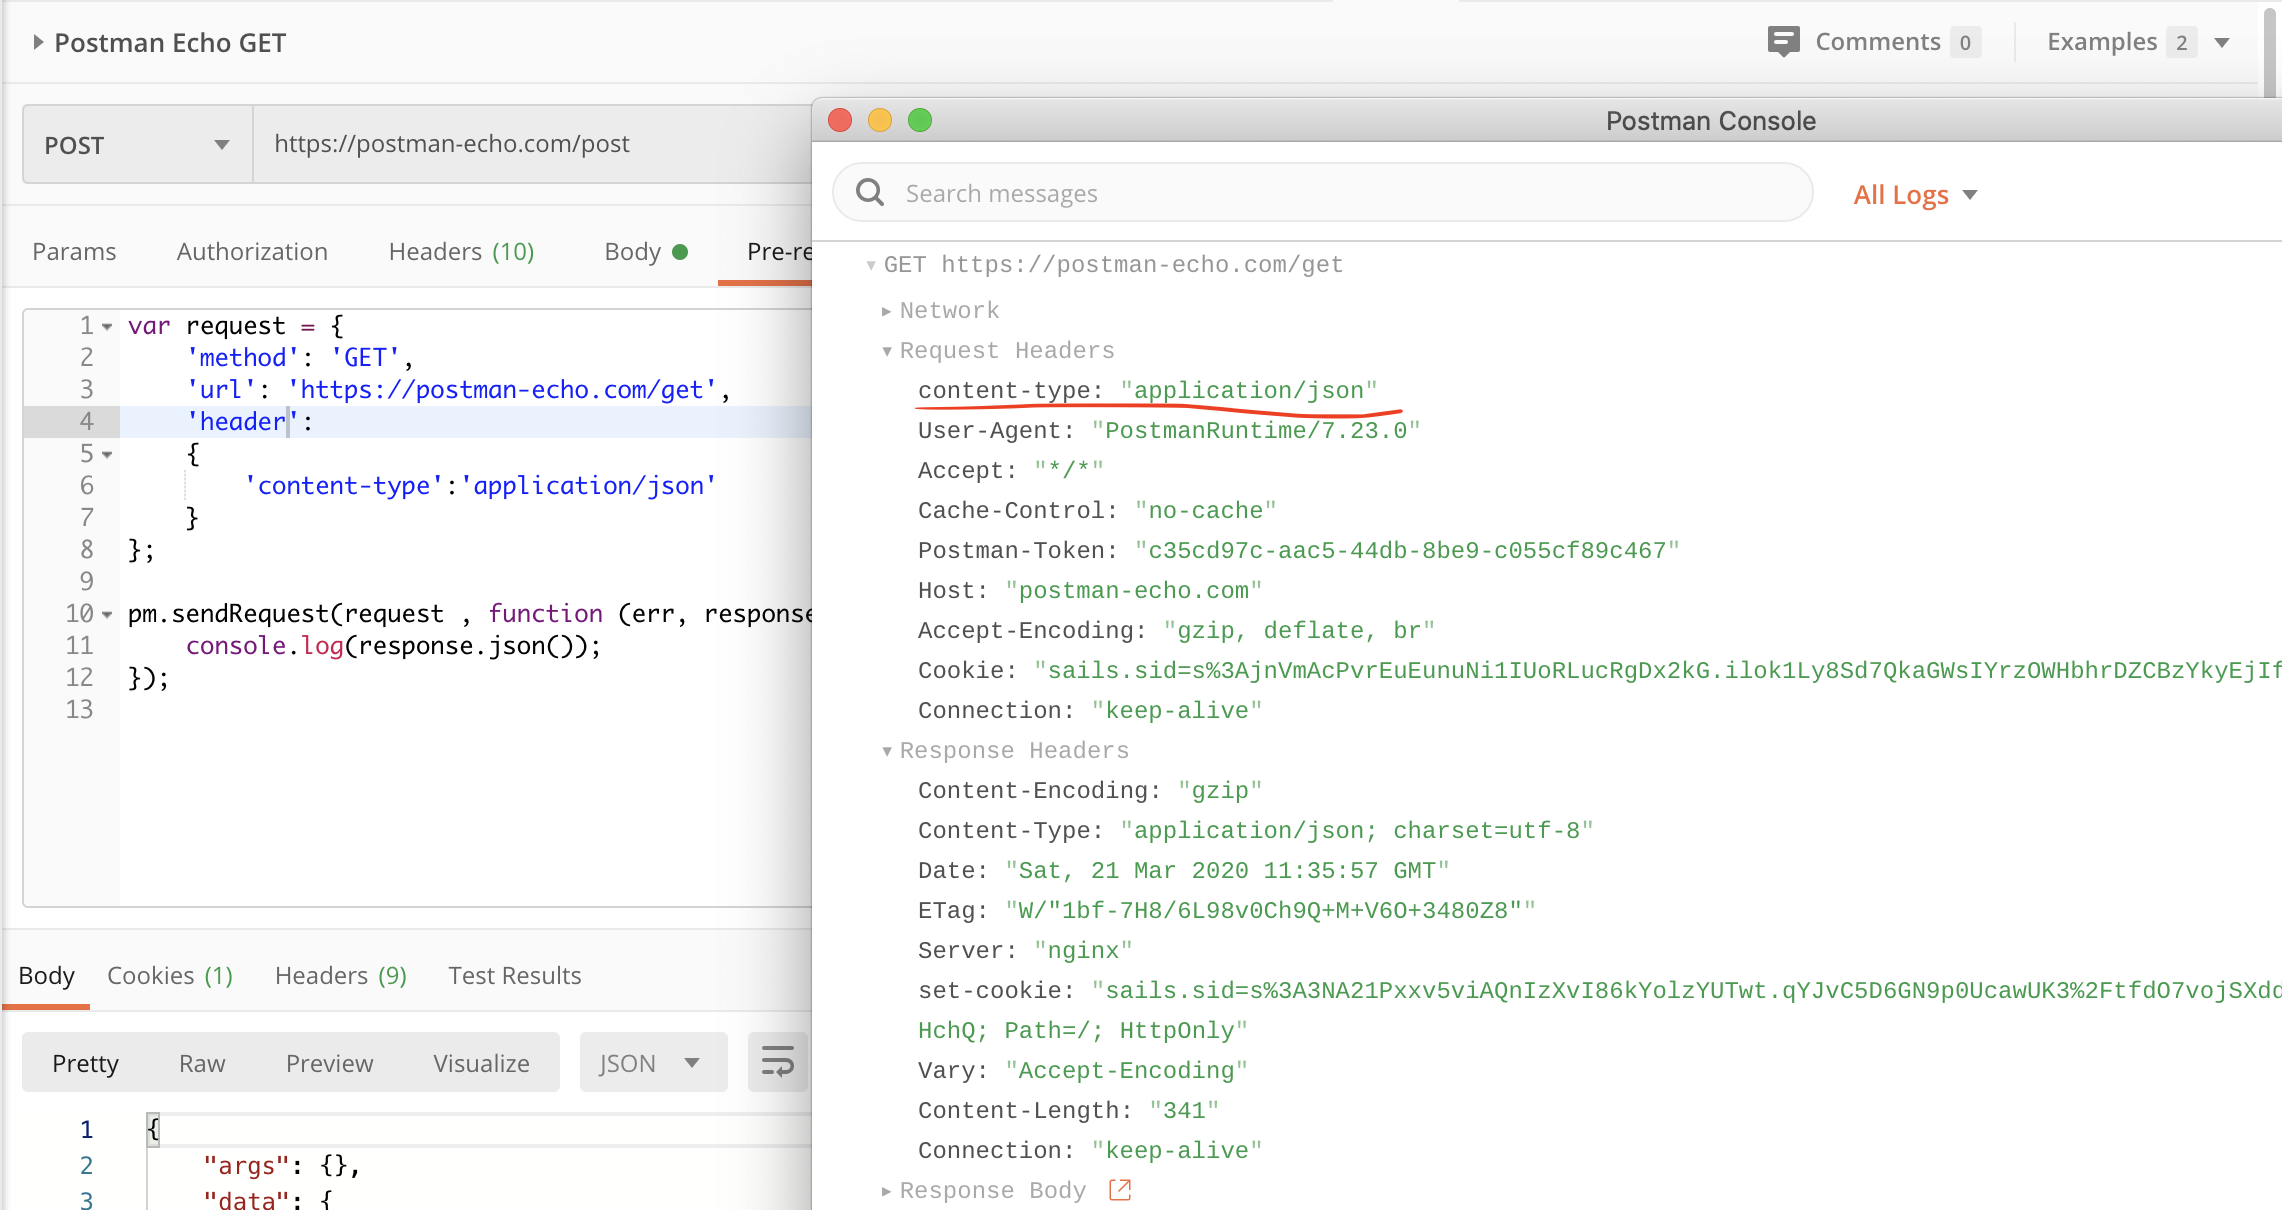
Task: Expand the Postman Echo GET title disclosure triangle
Action: (37, 42)
